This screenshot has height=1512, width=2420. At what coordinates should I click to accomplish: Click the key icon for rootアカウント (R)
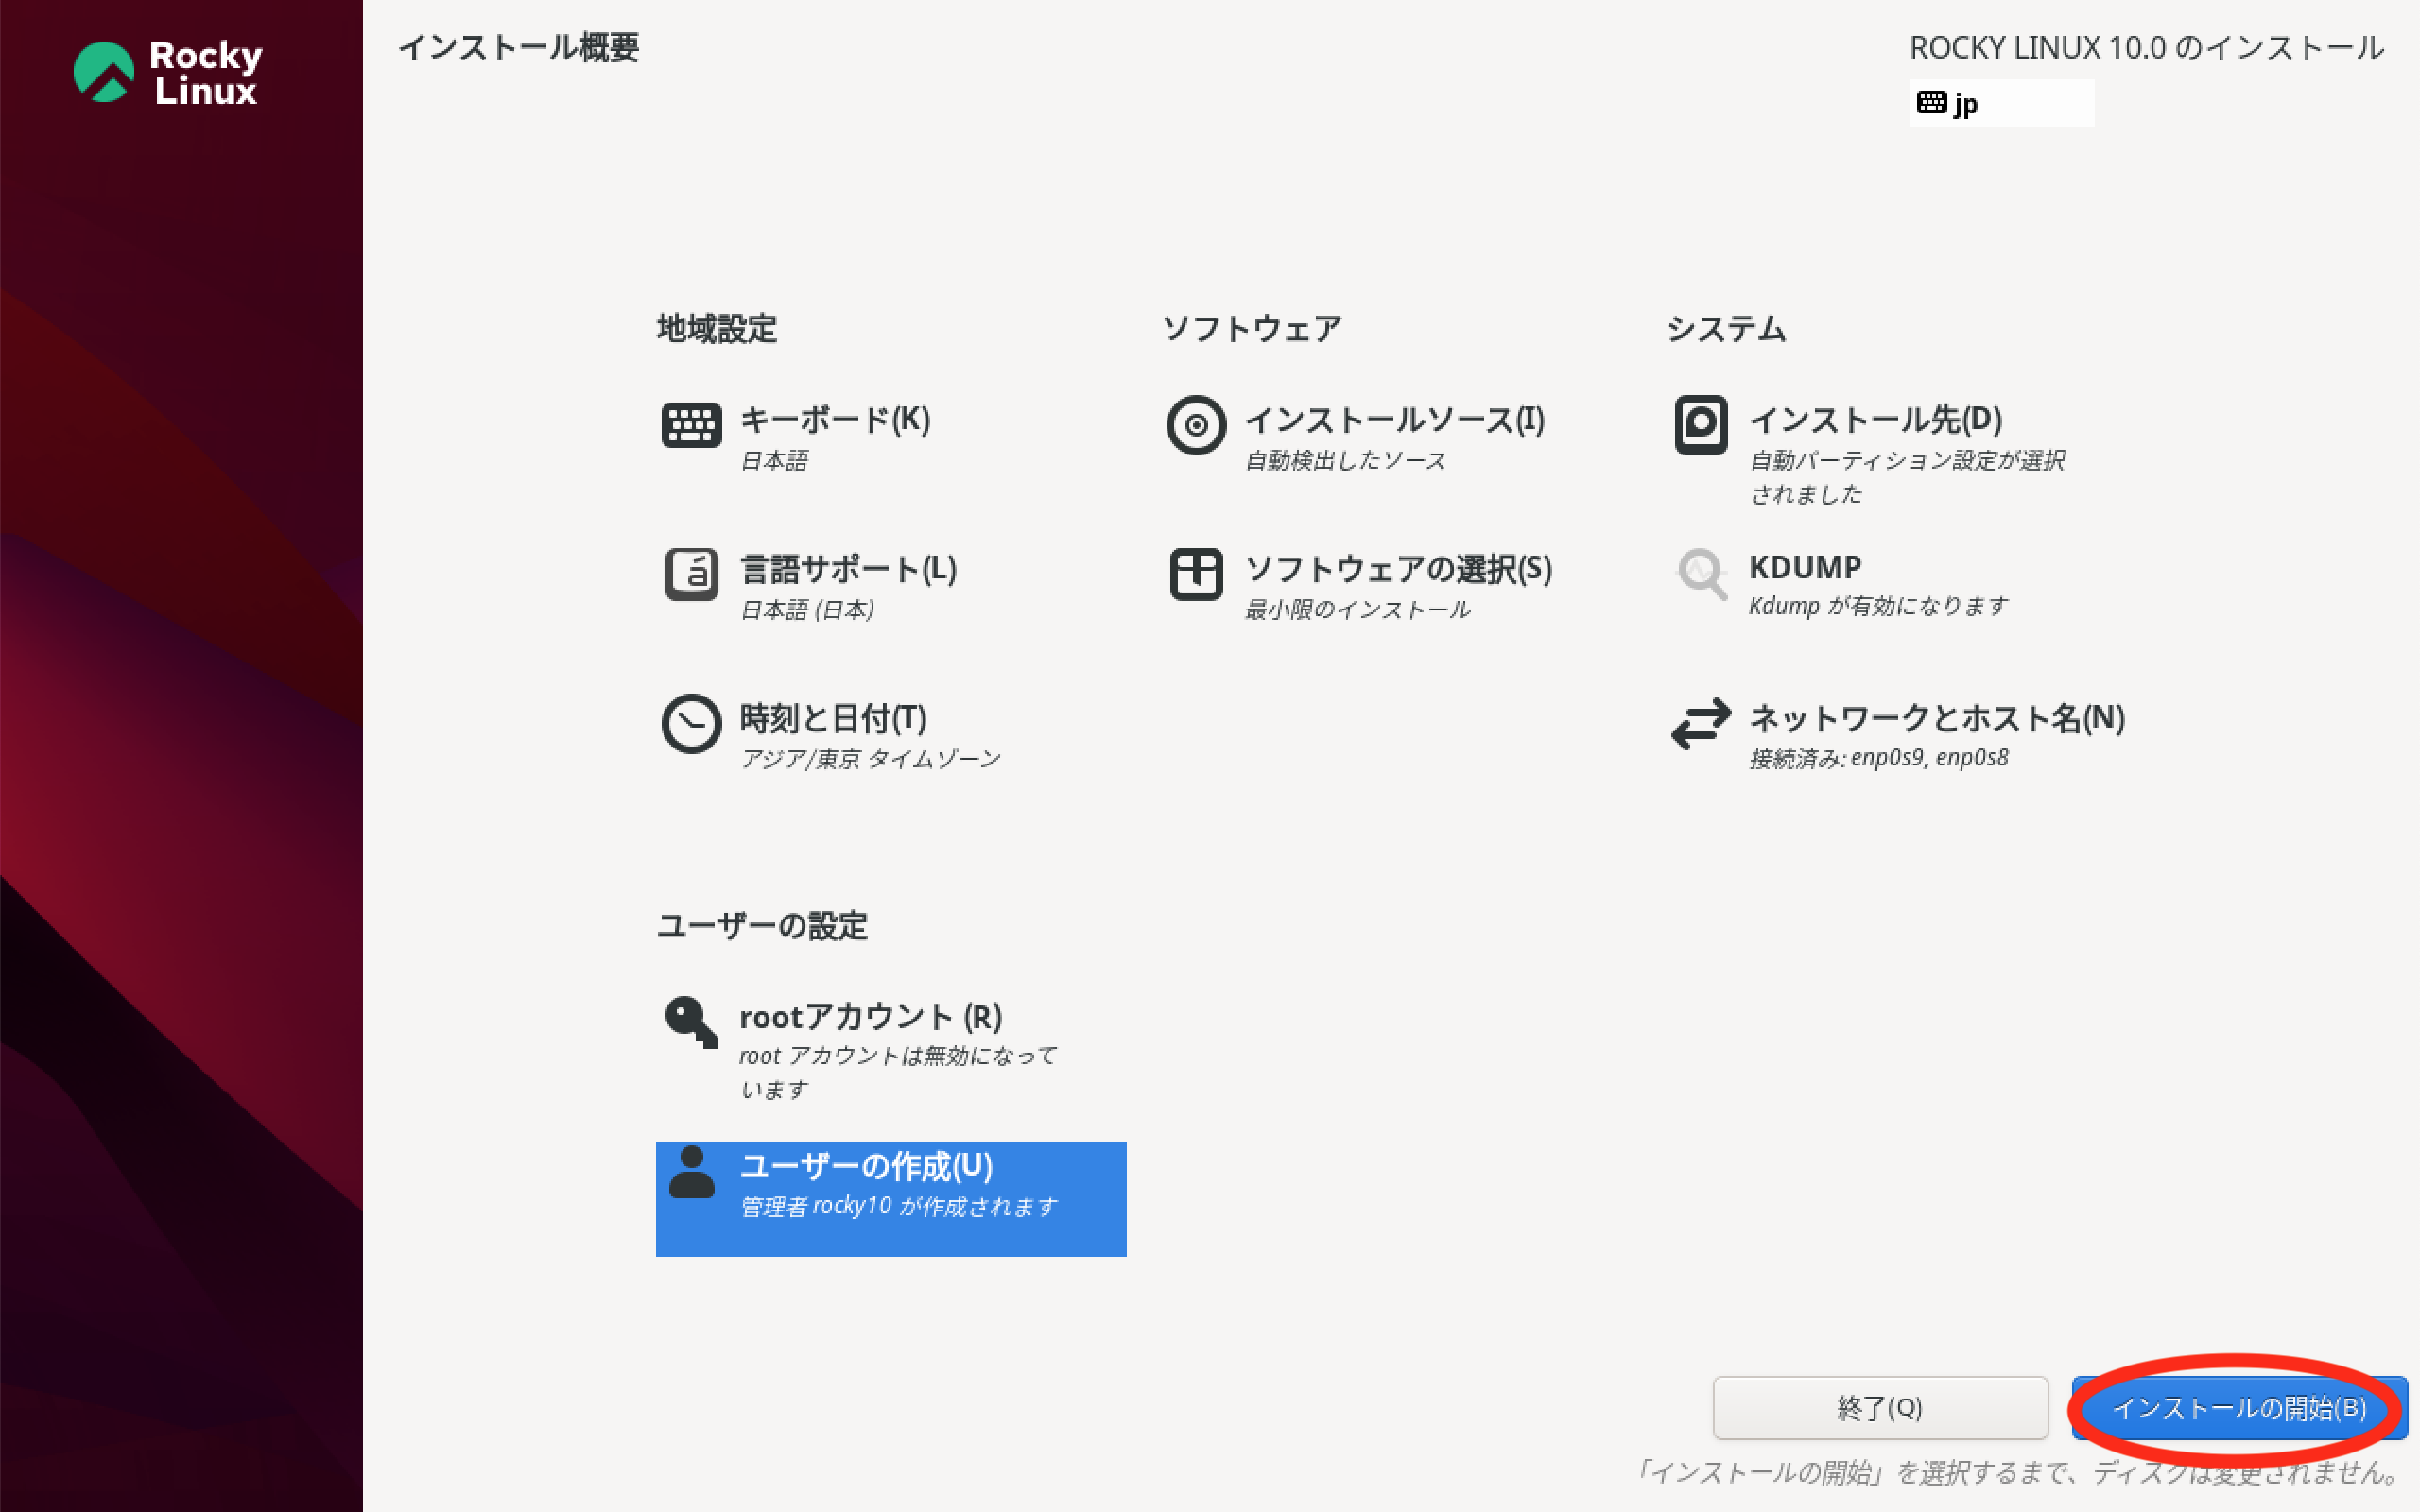[x=691, y=1021]
